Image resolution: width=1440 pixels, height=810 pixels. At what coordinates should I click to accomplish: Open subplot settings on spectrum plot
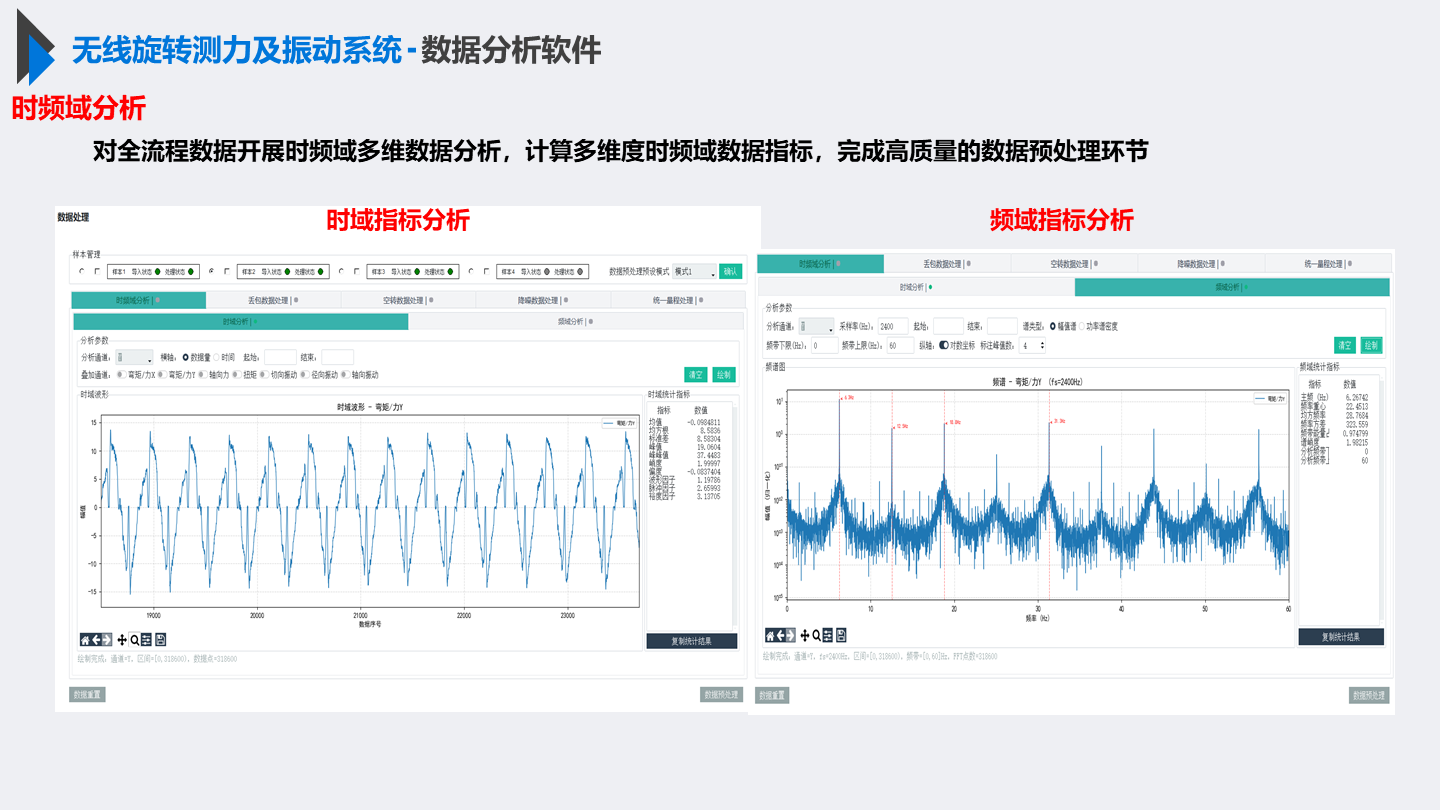[828, 635]
